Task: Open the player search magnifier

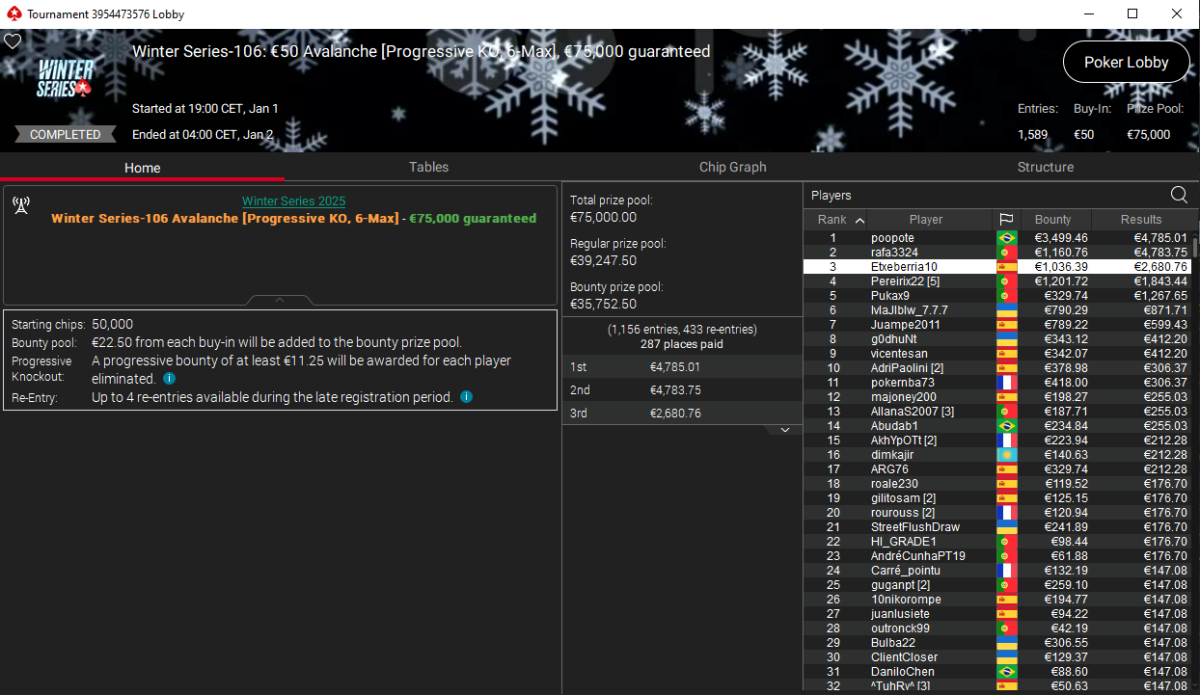Action: pos(1179,195)
